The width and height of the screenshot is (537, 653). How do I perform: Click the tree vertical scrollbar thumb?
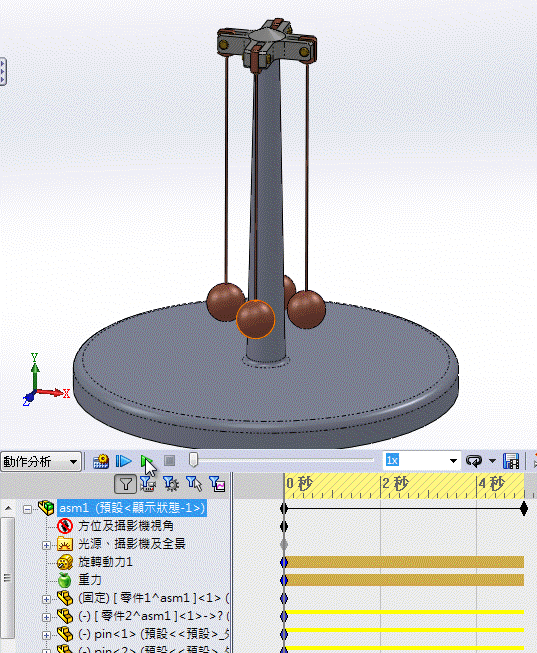click(7, 578)
